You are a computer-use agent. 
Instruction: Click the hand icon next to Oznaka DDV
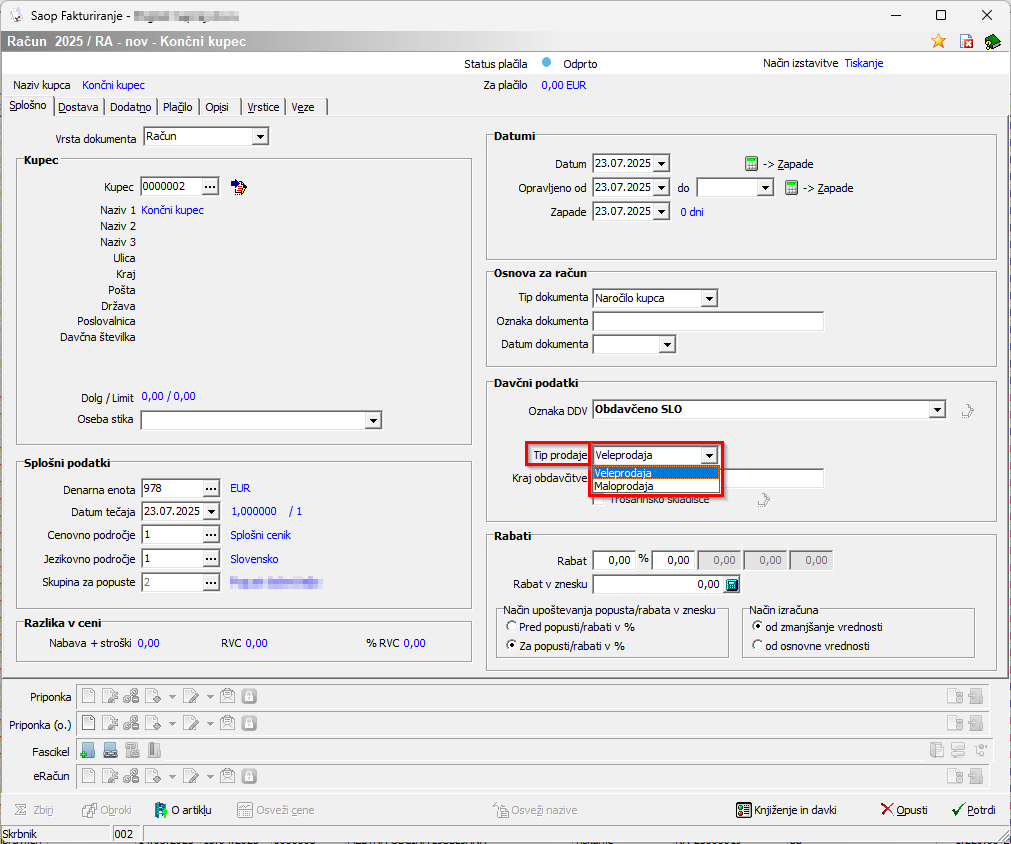(967, 410)
